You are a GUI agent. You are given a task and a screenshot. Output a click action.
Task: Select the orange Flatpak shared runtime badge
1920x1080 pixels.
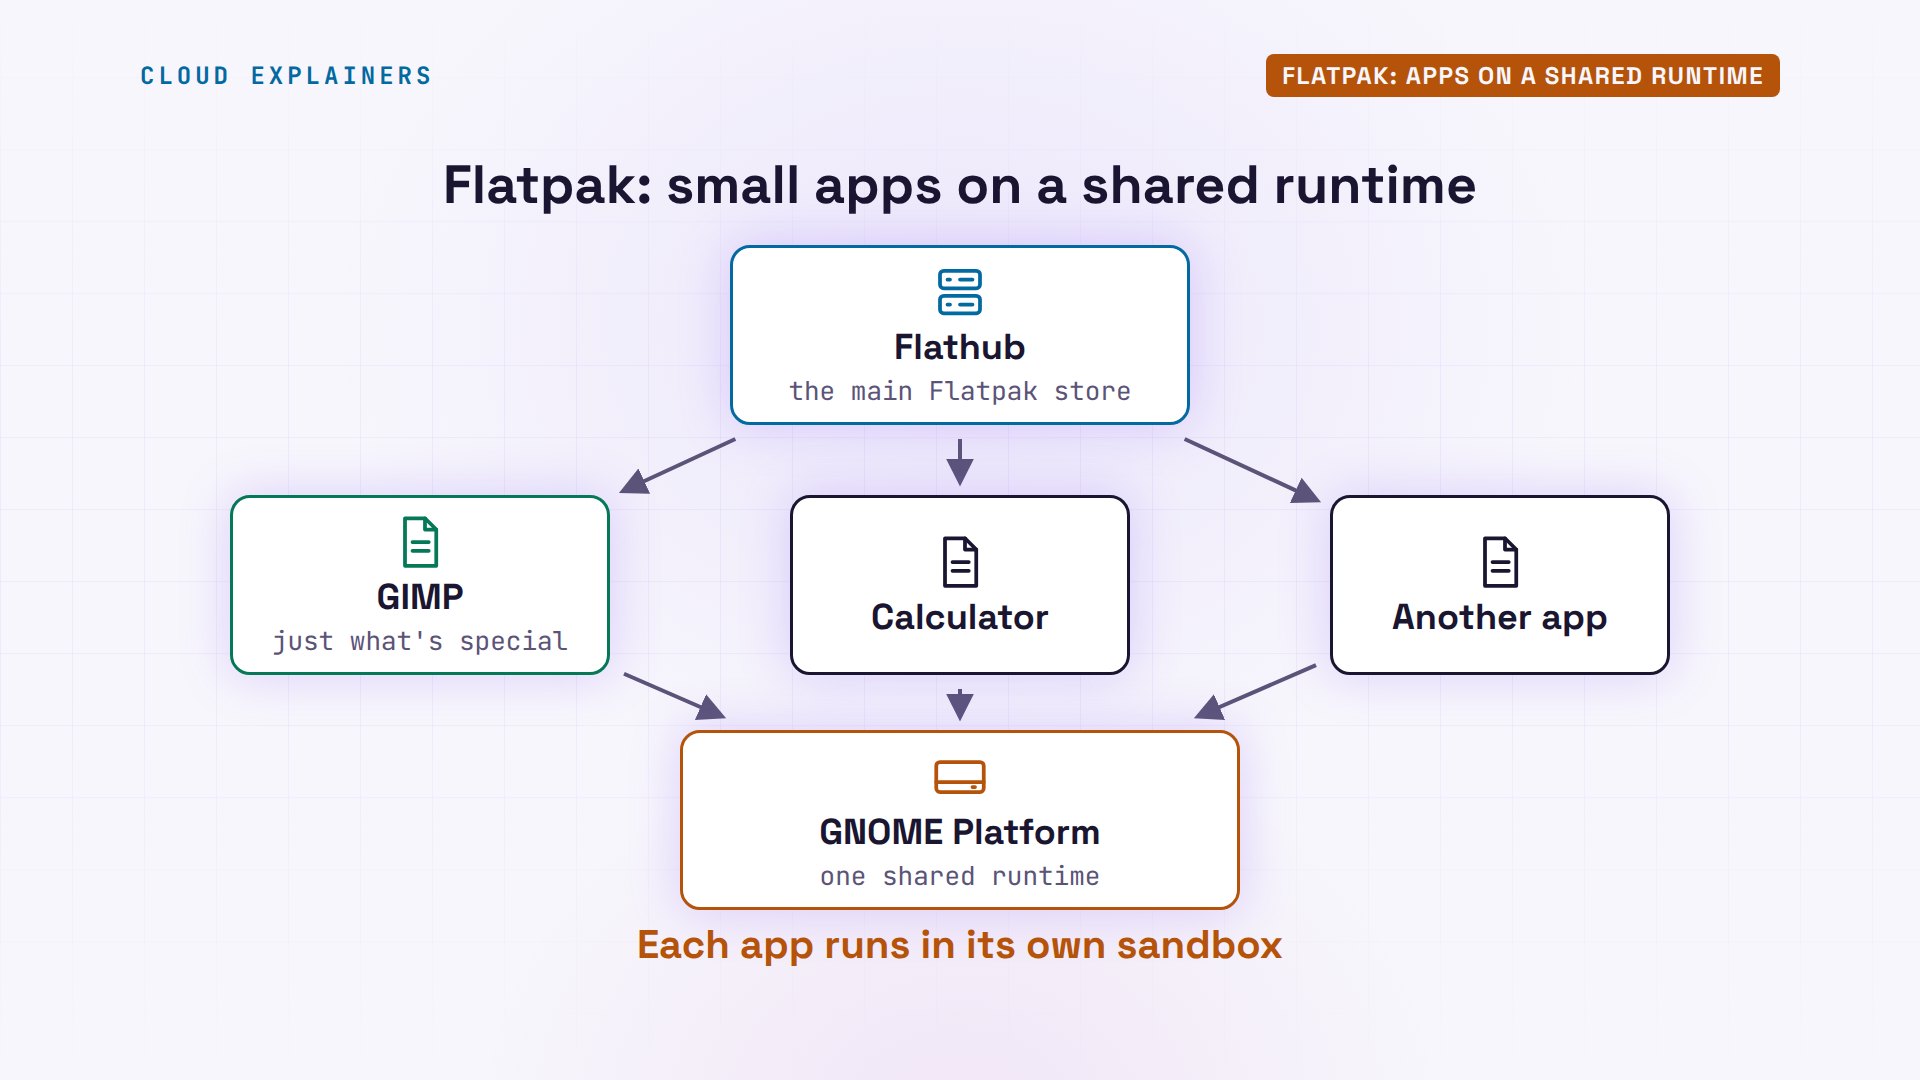pos(1522,76)
